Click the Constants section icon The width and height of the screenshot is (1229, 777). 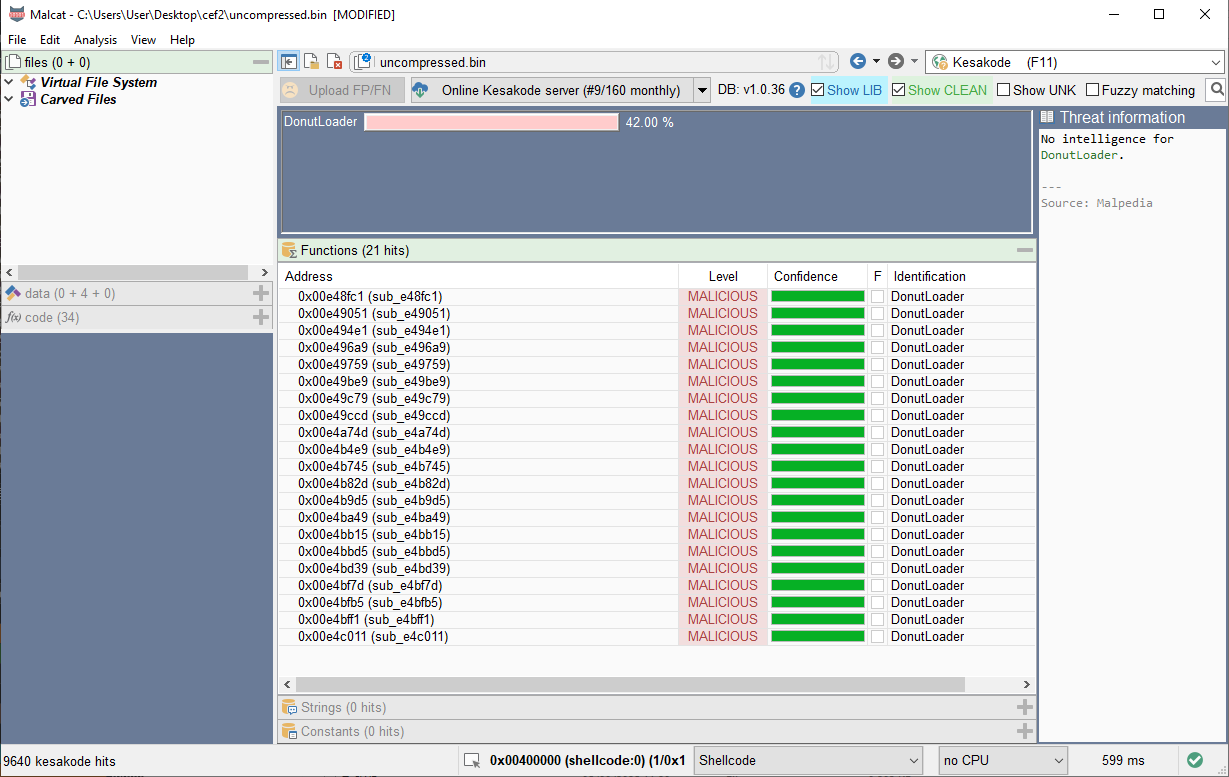coord(289,731)
